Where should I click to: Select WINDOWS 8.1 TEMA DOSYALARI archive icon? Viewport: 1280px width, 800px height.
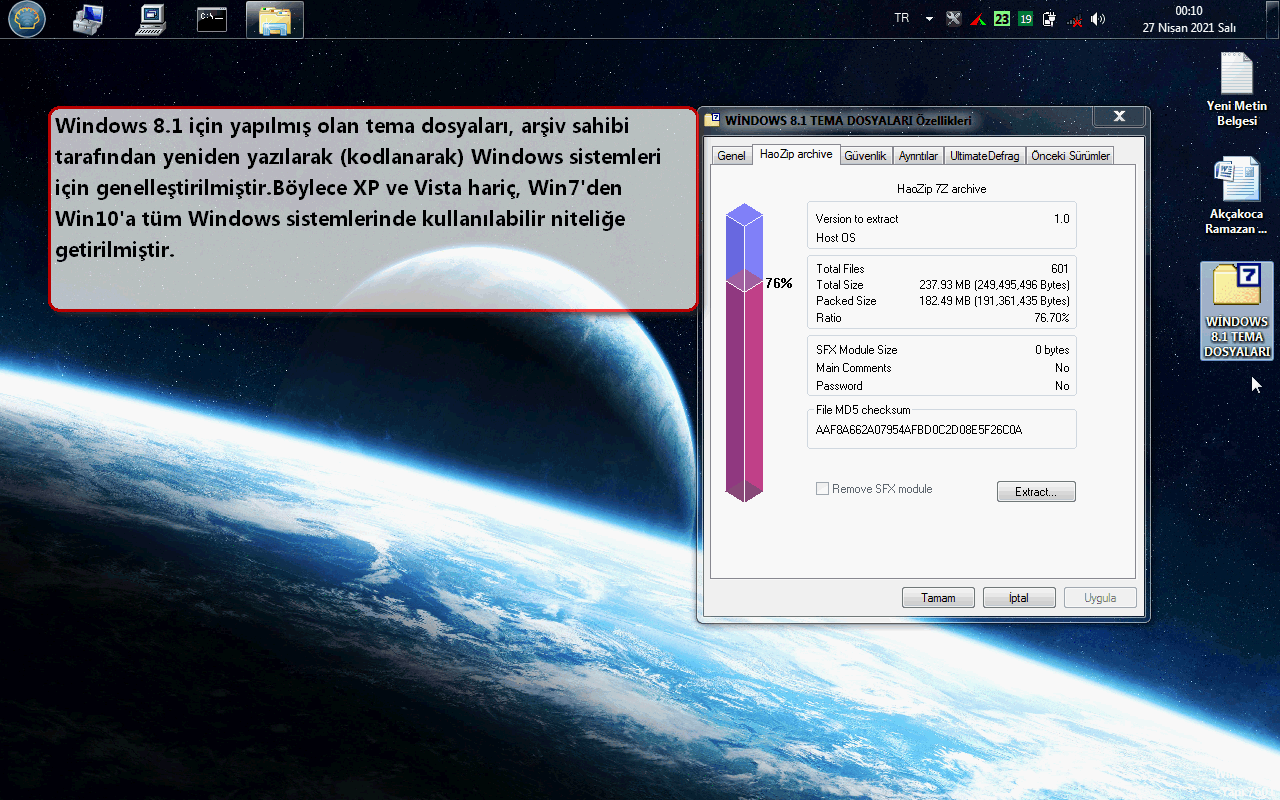click(x=1237, y=311)
